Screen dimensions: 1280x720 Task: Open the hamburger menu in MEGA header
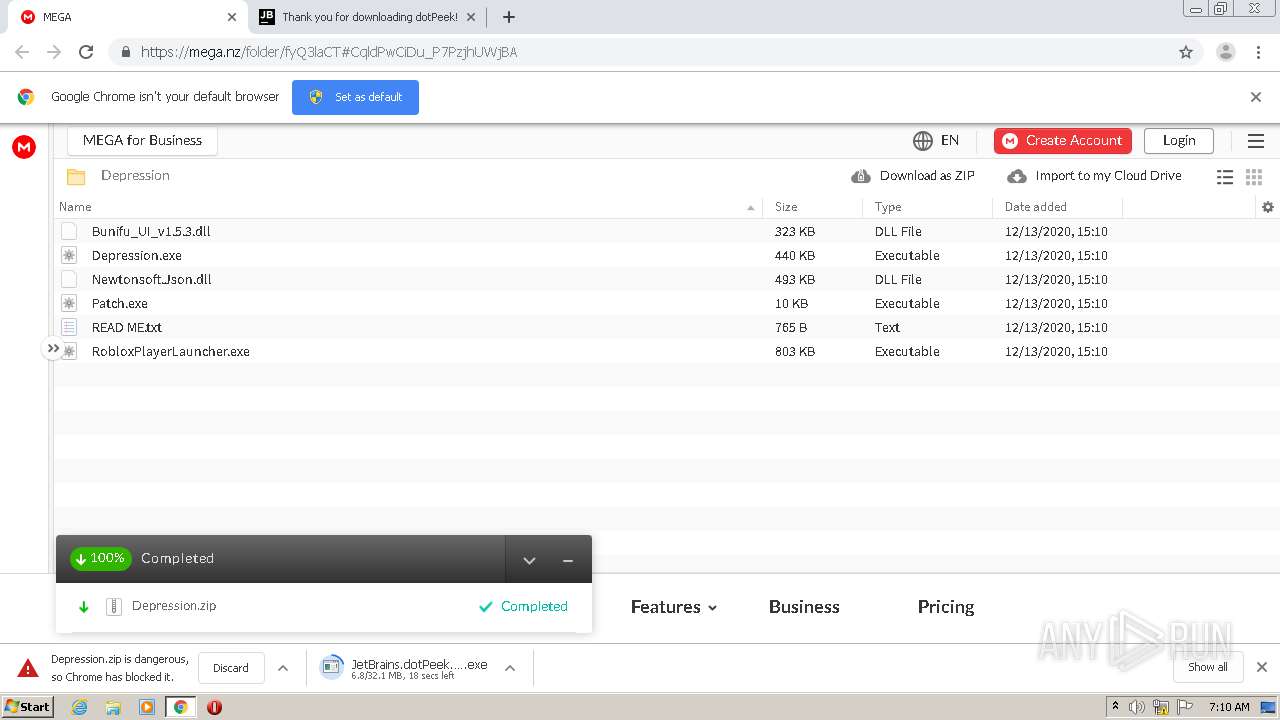[1256, 141]
